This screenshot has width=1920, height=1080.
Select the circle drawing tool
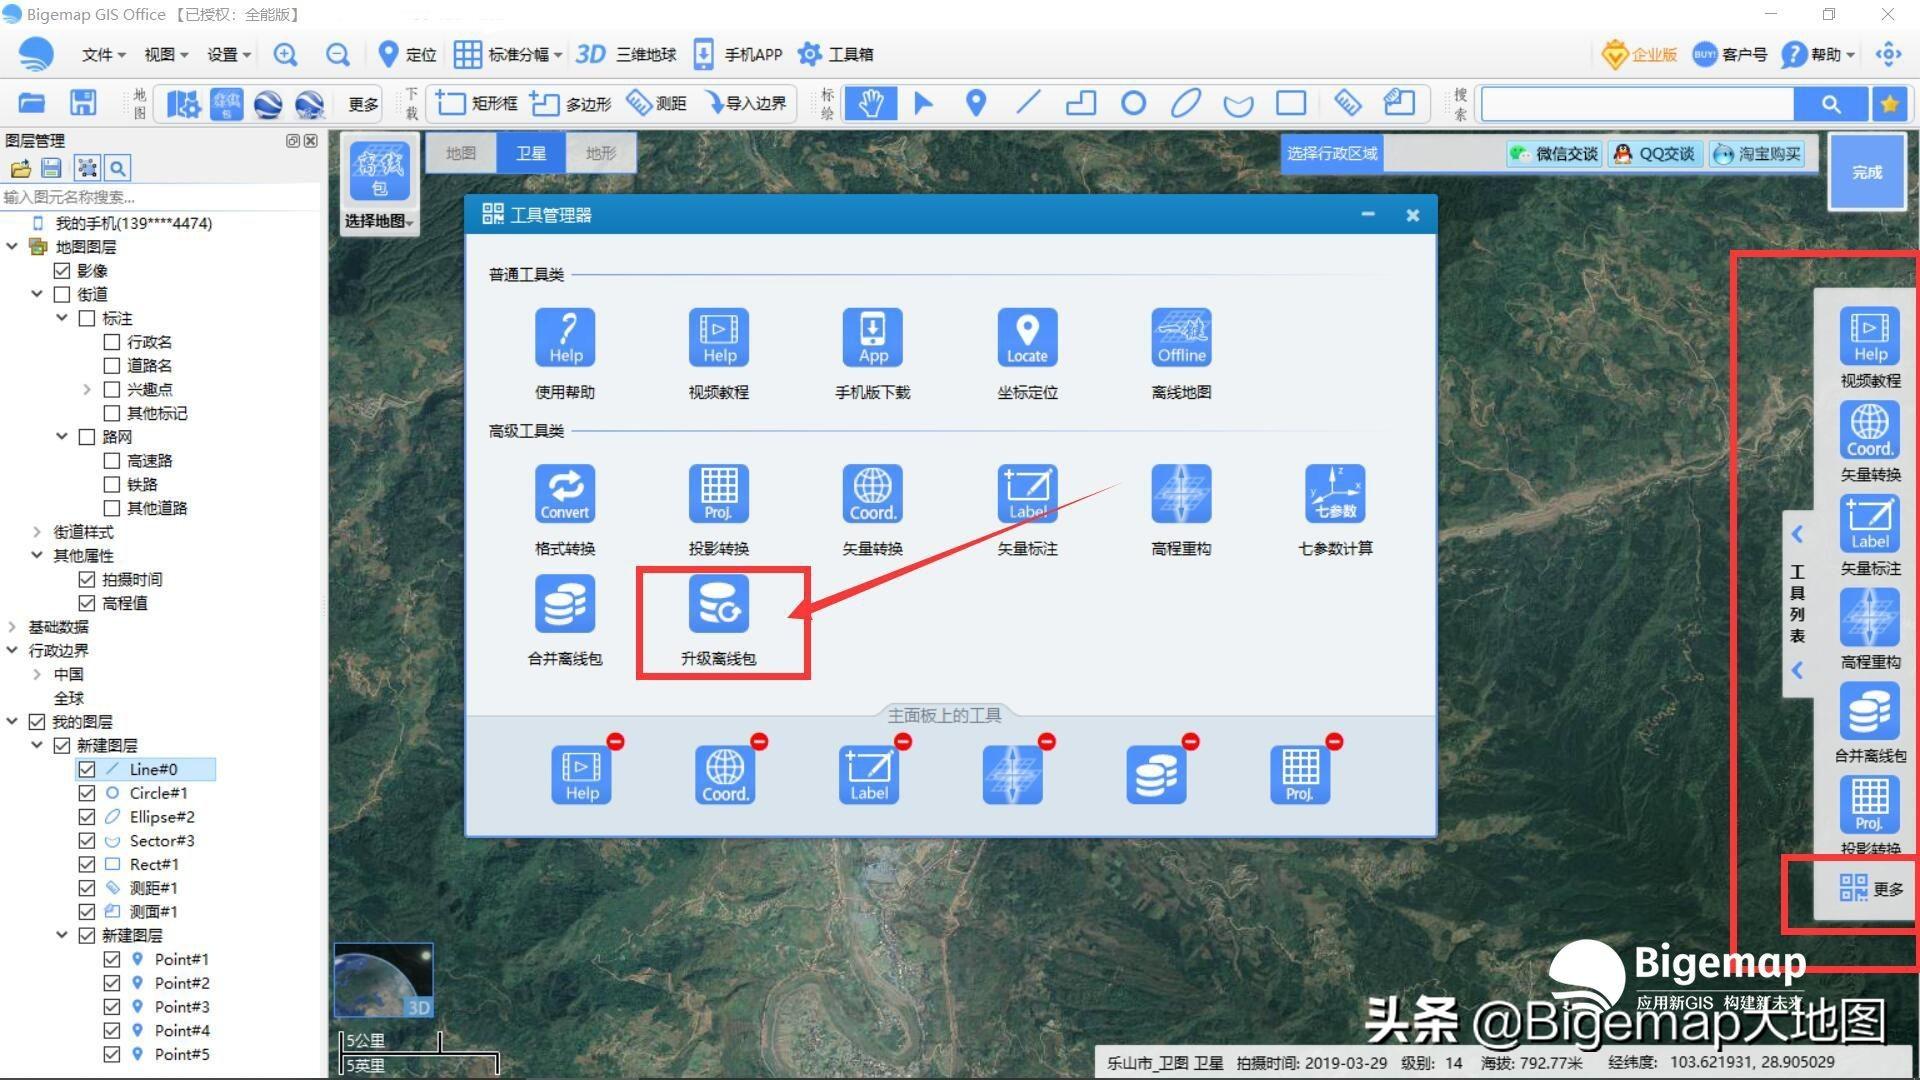1133,103
